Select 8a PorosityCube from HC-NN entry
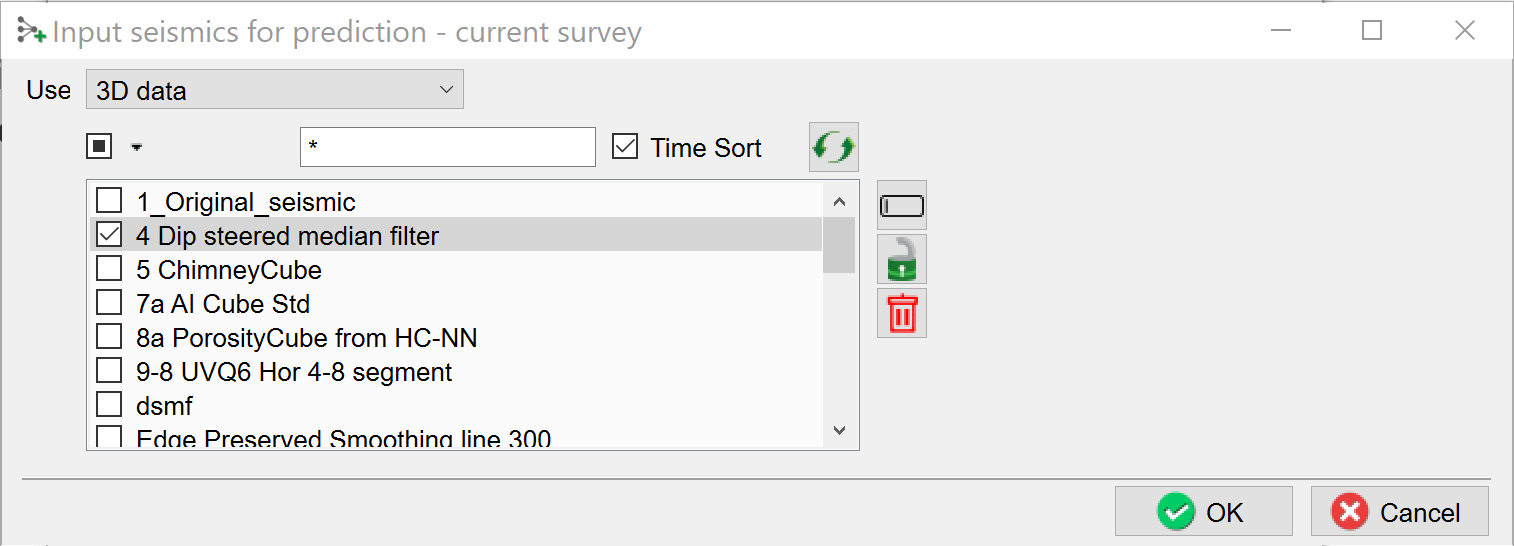The height and width of the screenshot is (546, 1514). pyautogui.click(x=306, y=338)
